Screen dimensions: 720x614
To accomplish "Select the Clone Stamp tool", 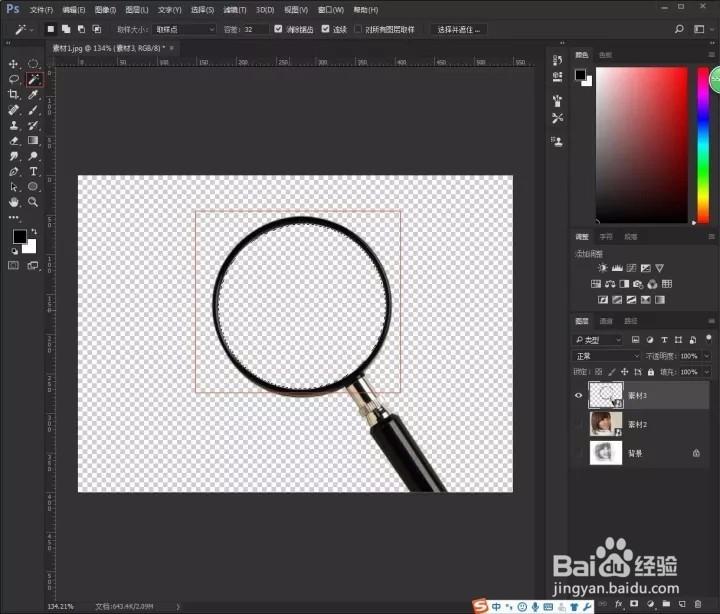I will coord(14,125).
